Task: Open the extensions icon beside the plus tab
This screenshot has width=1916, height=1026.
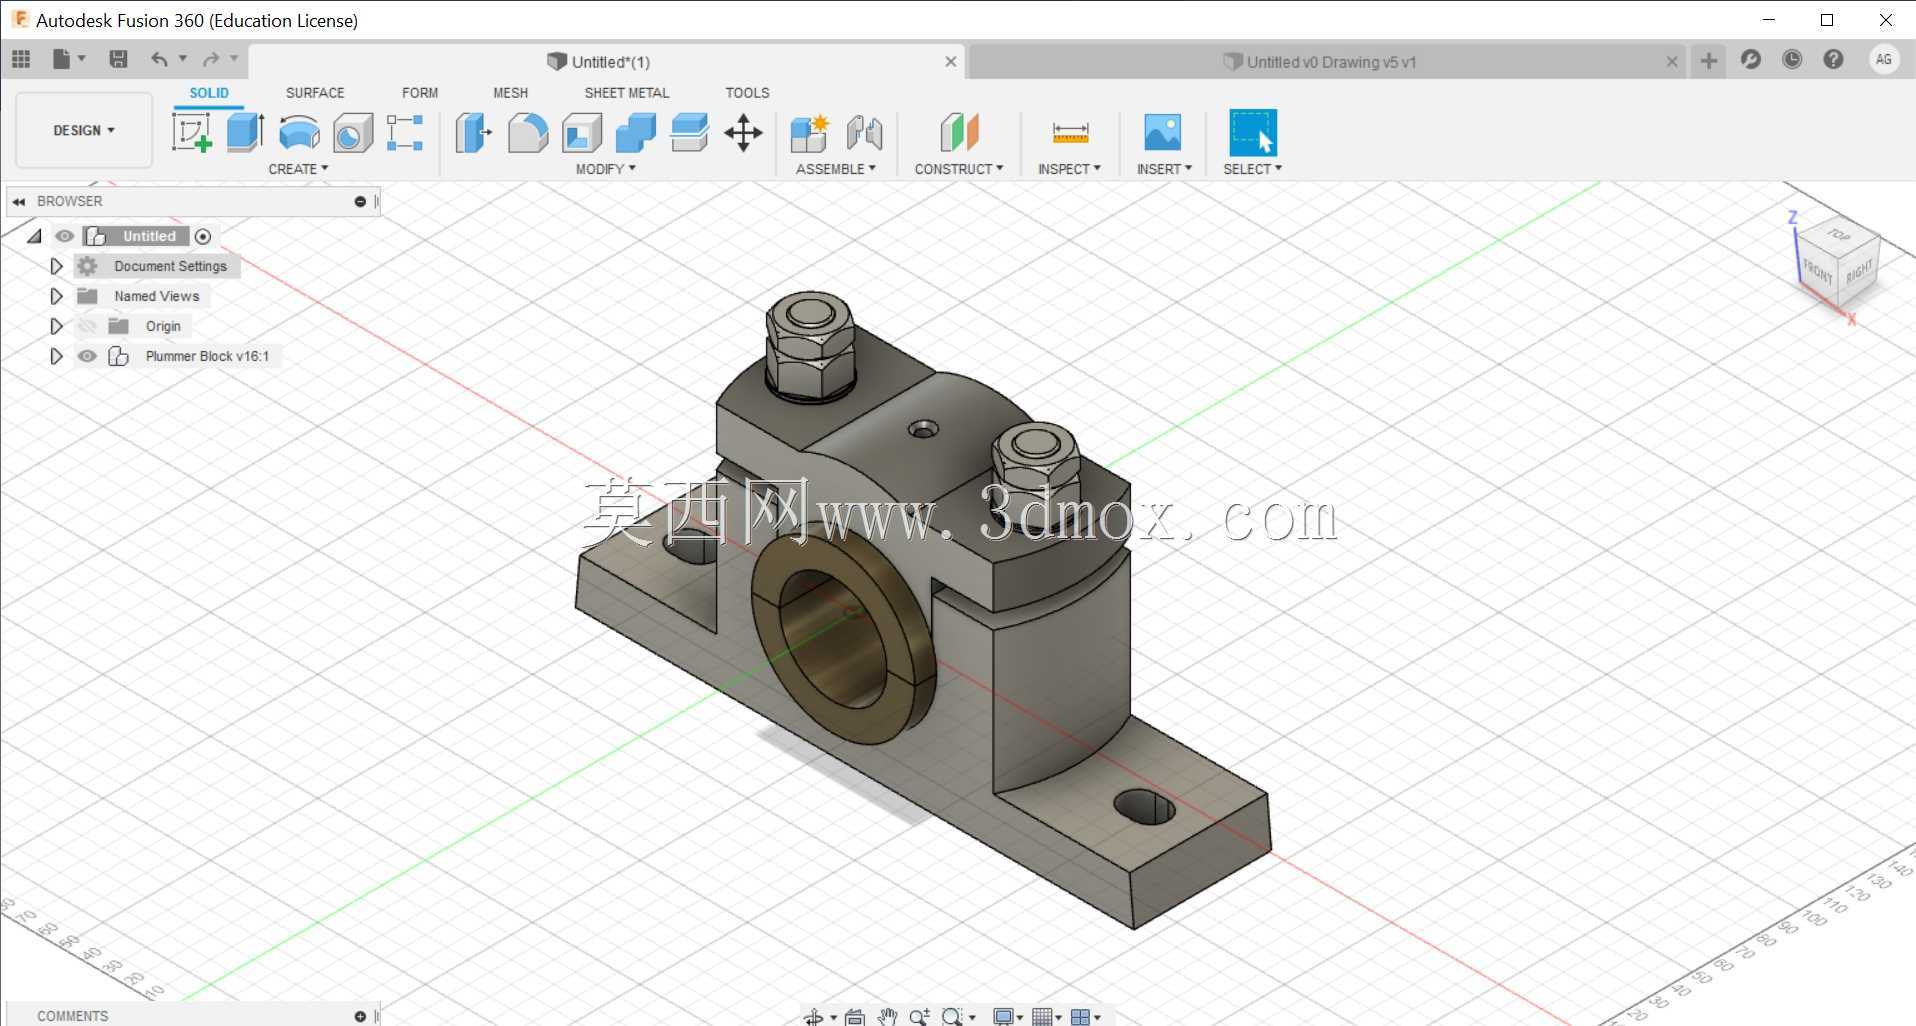Action: click(1750, 59)
